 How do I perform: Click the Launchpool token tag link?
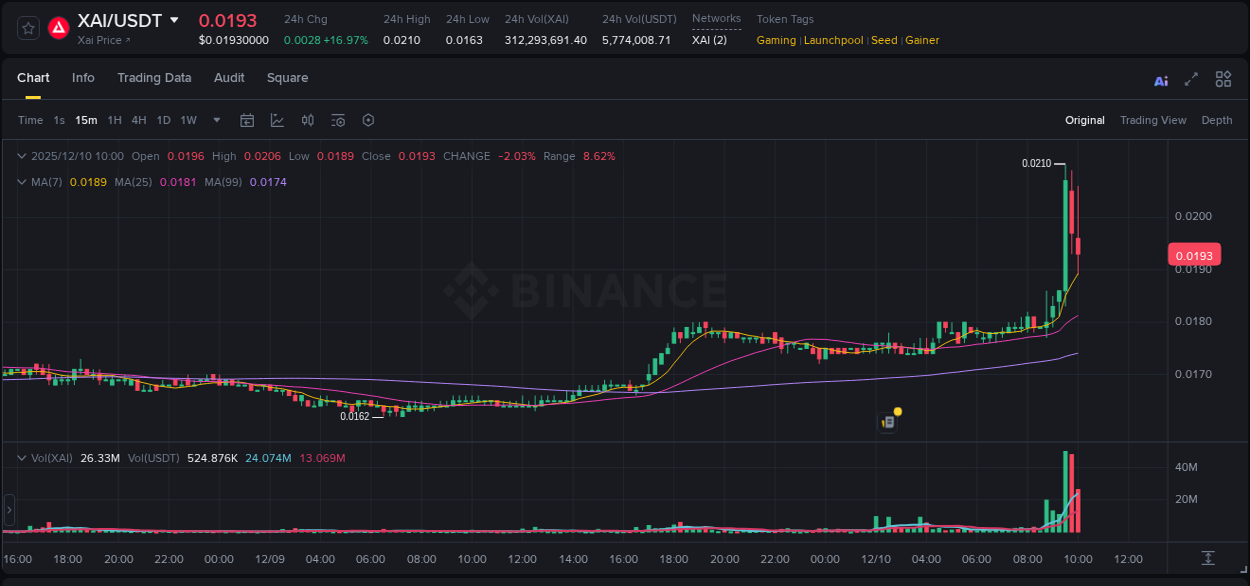click(833, 40)
